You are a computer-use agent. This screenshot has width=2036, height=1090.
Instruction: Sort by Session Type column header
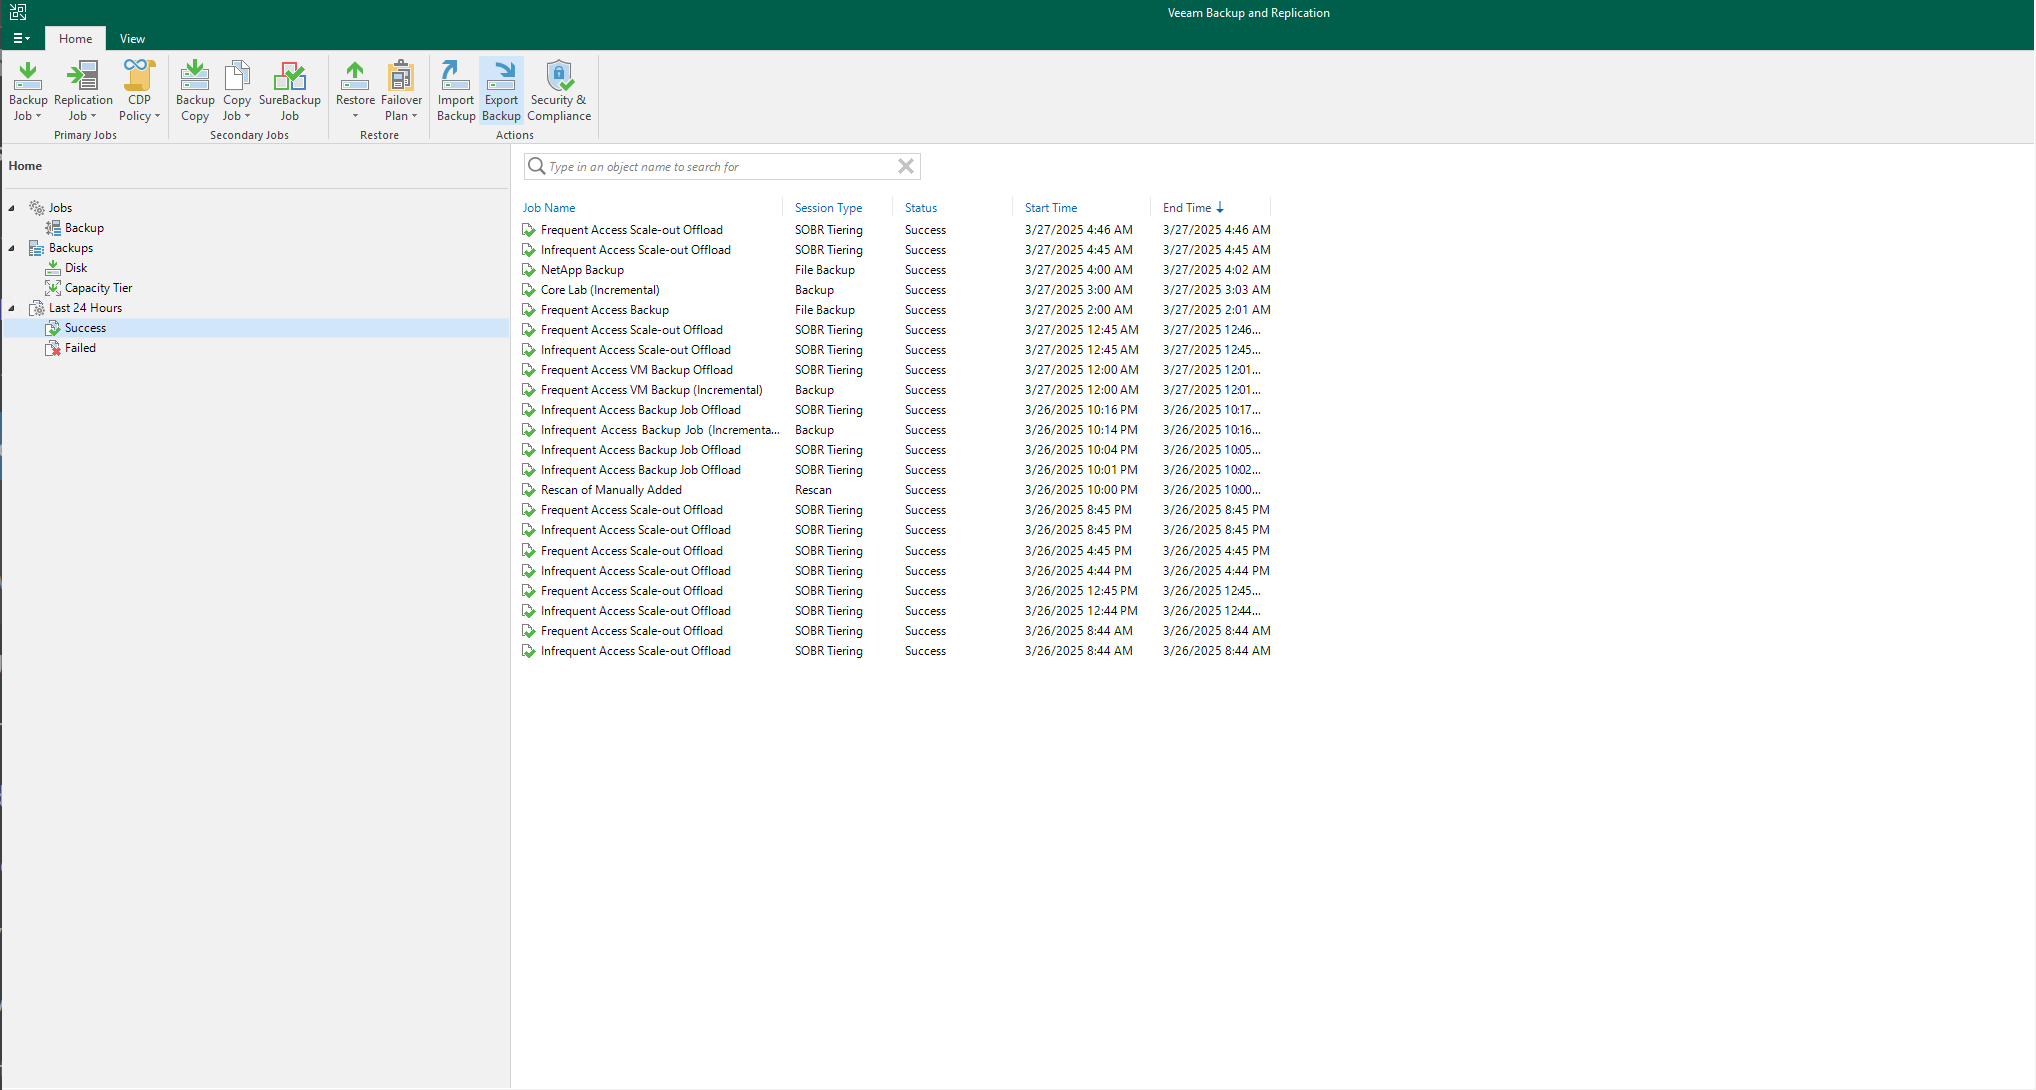pos(828,208)
